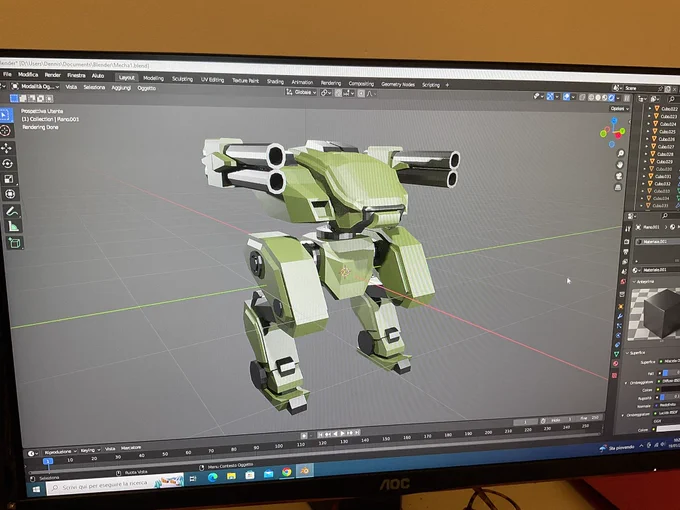Image resolution: width=680 pixels, height=510 pixels.
Task: Open the Options dropdown in viewport
Action: pos(619,108)
